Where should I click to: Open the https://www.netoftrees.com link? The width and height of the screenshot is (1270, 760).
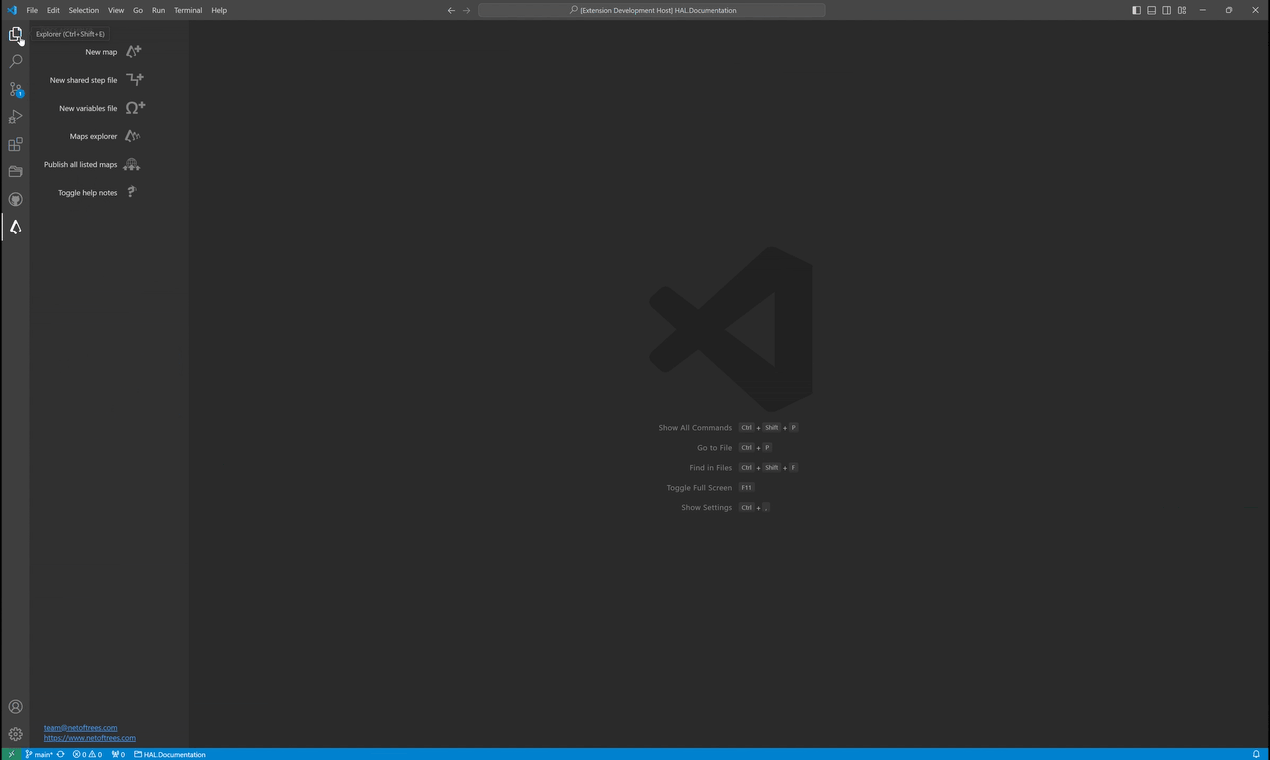point(89,738)
